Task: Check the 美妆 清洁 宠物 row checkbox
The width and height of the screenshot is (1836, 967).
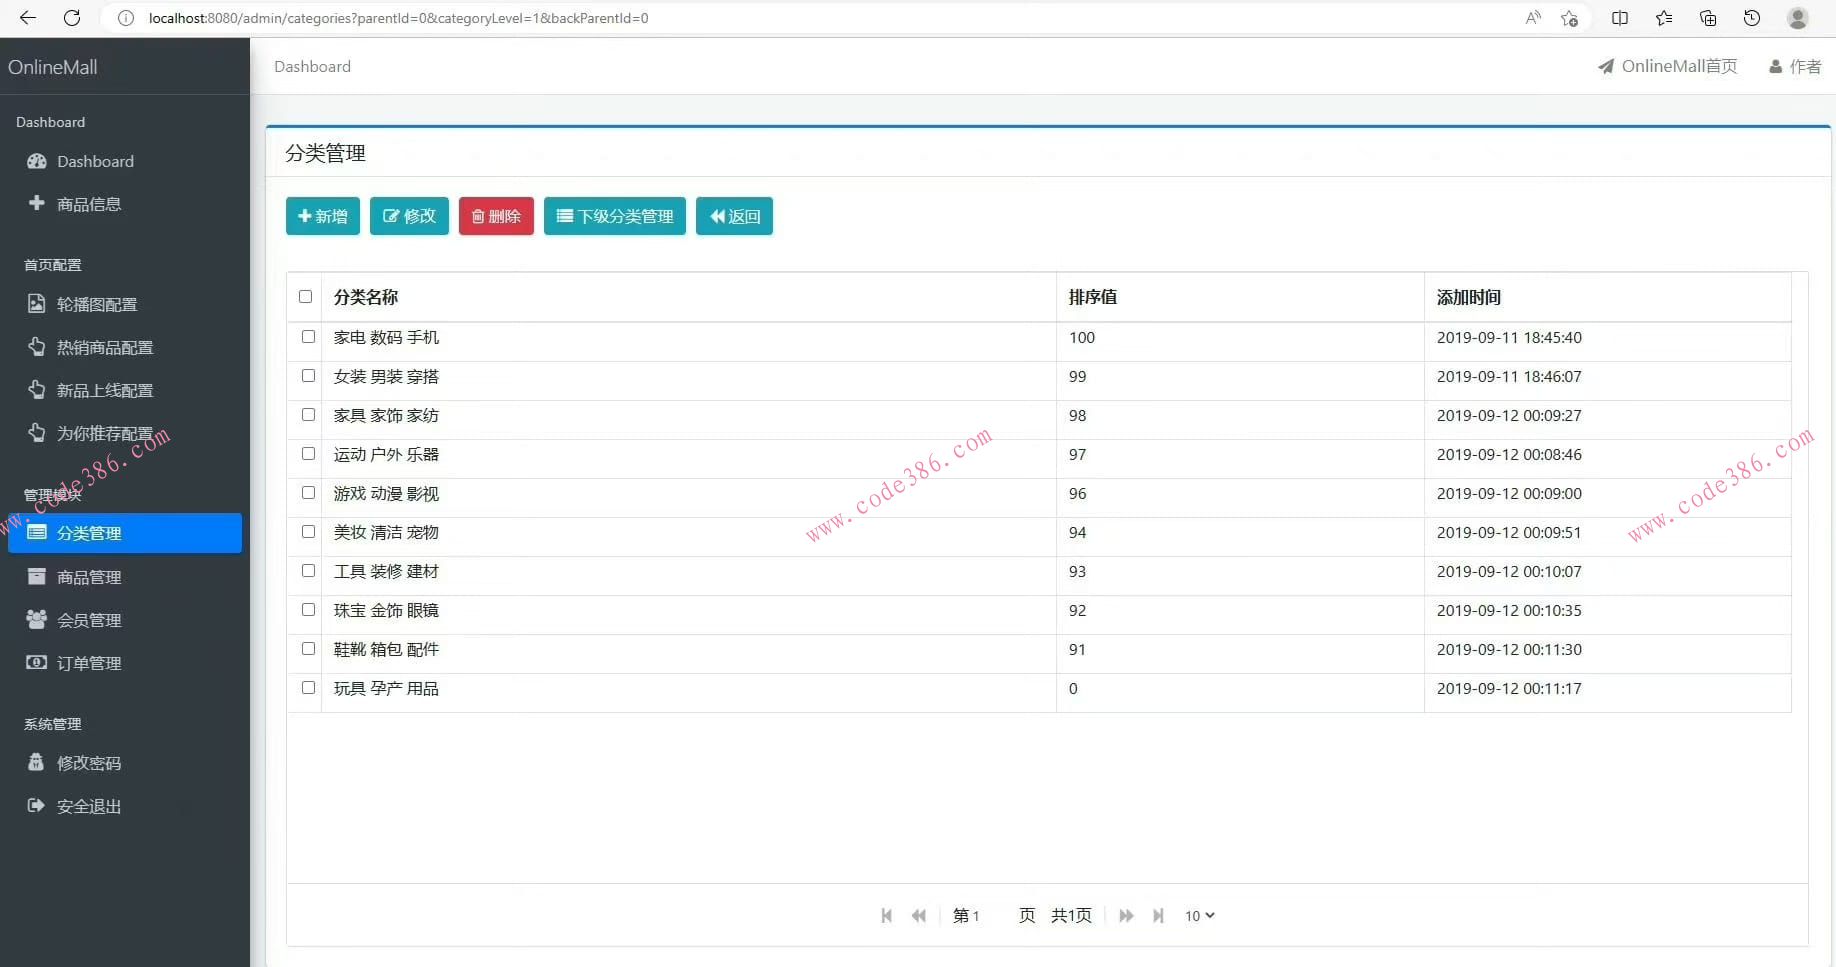Action: click(308, 532)
